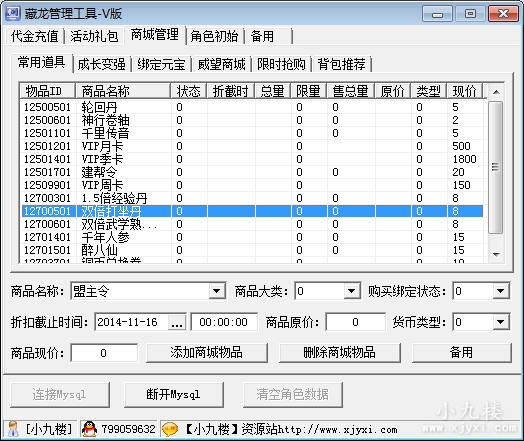The width and height of the screenshot is (524, 441).
Task: Expand the 商品大类 dropdown
Action: click(352, 291)
